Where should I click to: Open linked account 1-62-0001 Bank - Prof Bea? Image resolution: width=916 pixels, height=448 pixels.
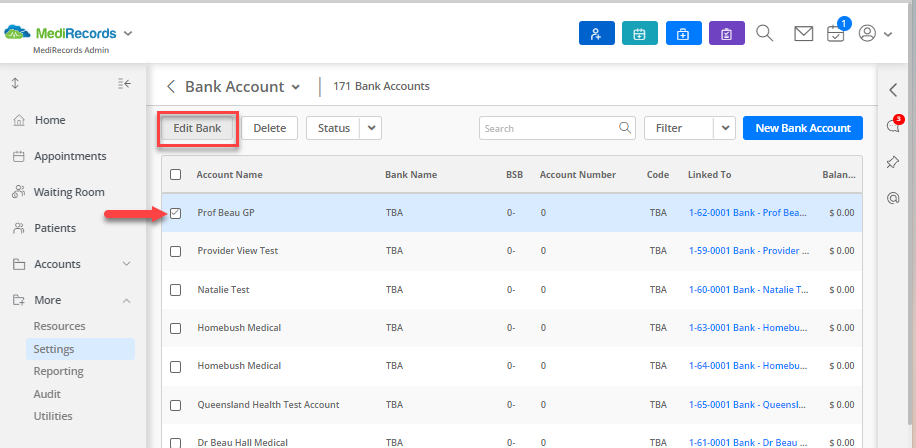click(x=749, y=213)
